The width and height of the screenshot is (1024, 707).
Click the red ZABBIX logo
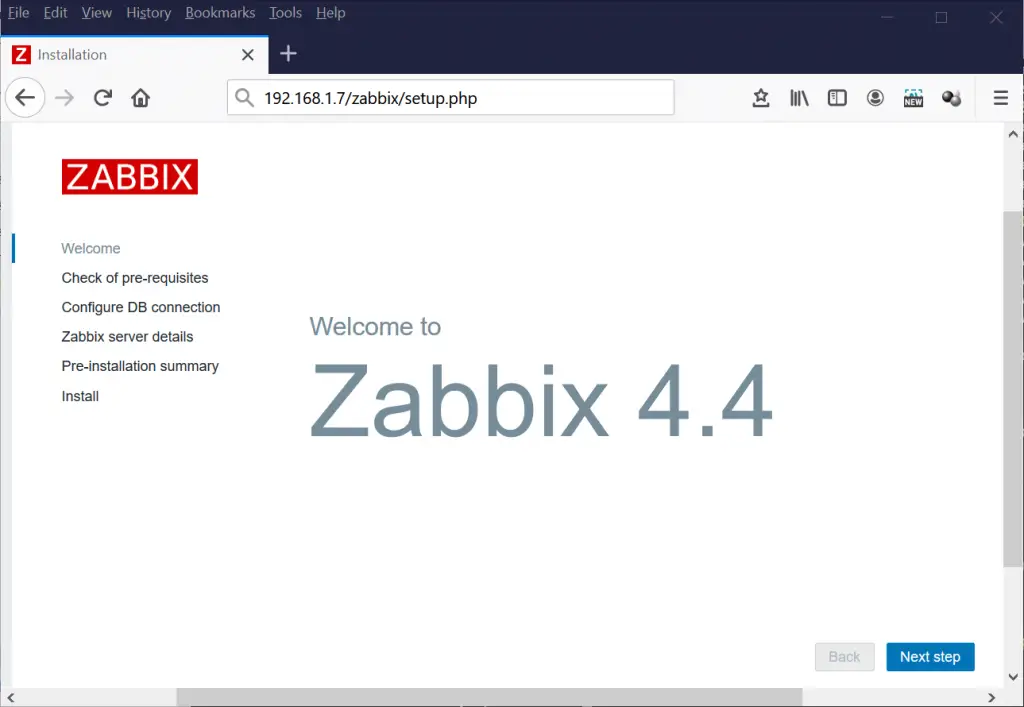point(130,177)
